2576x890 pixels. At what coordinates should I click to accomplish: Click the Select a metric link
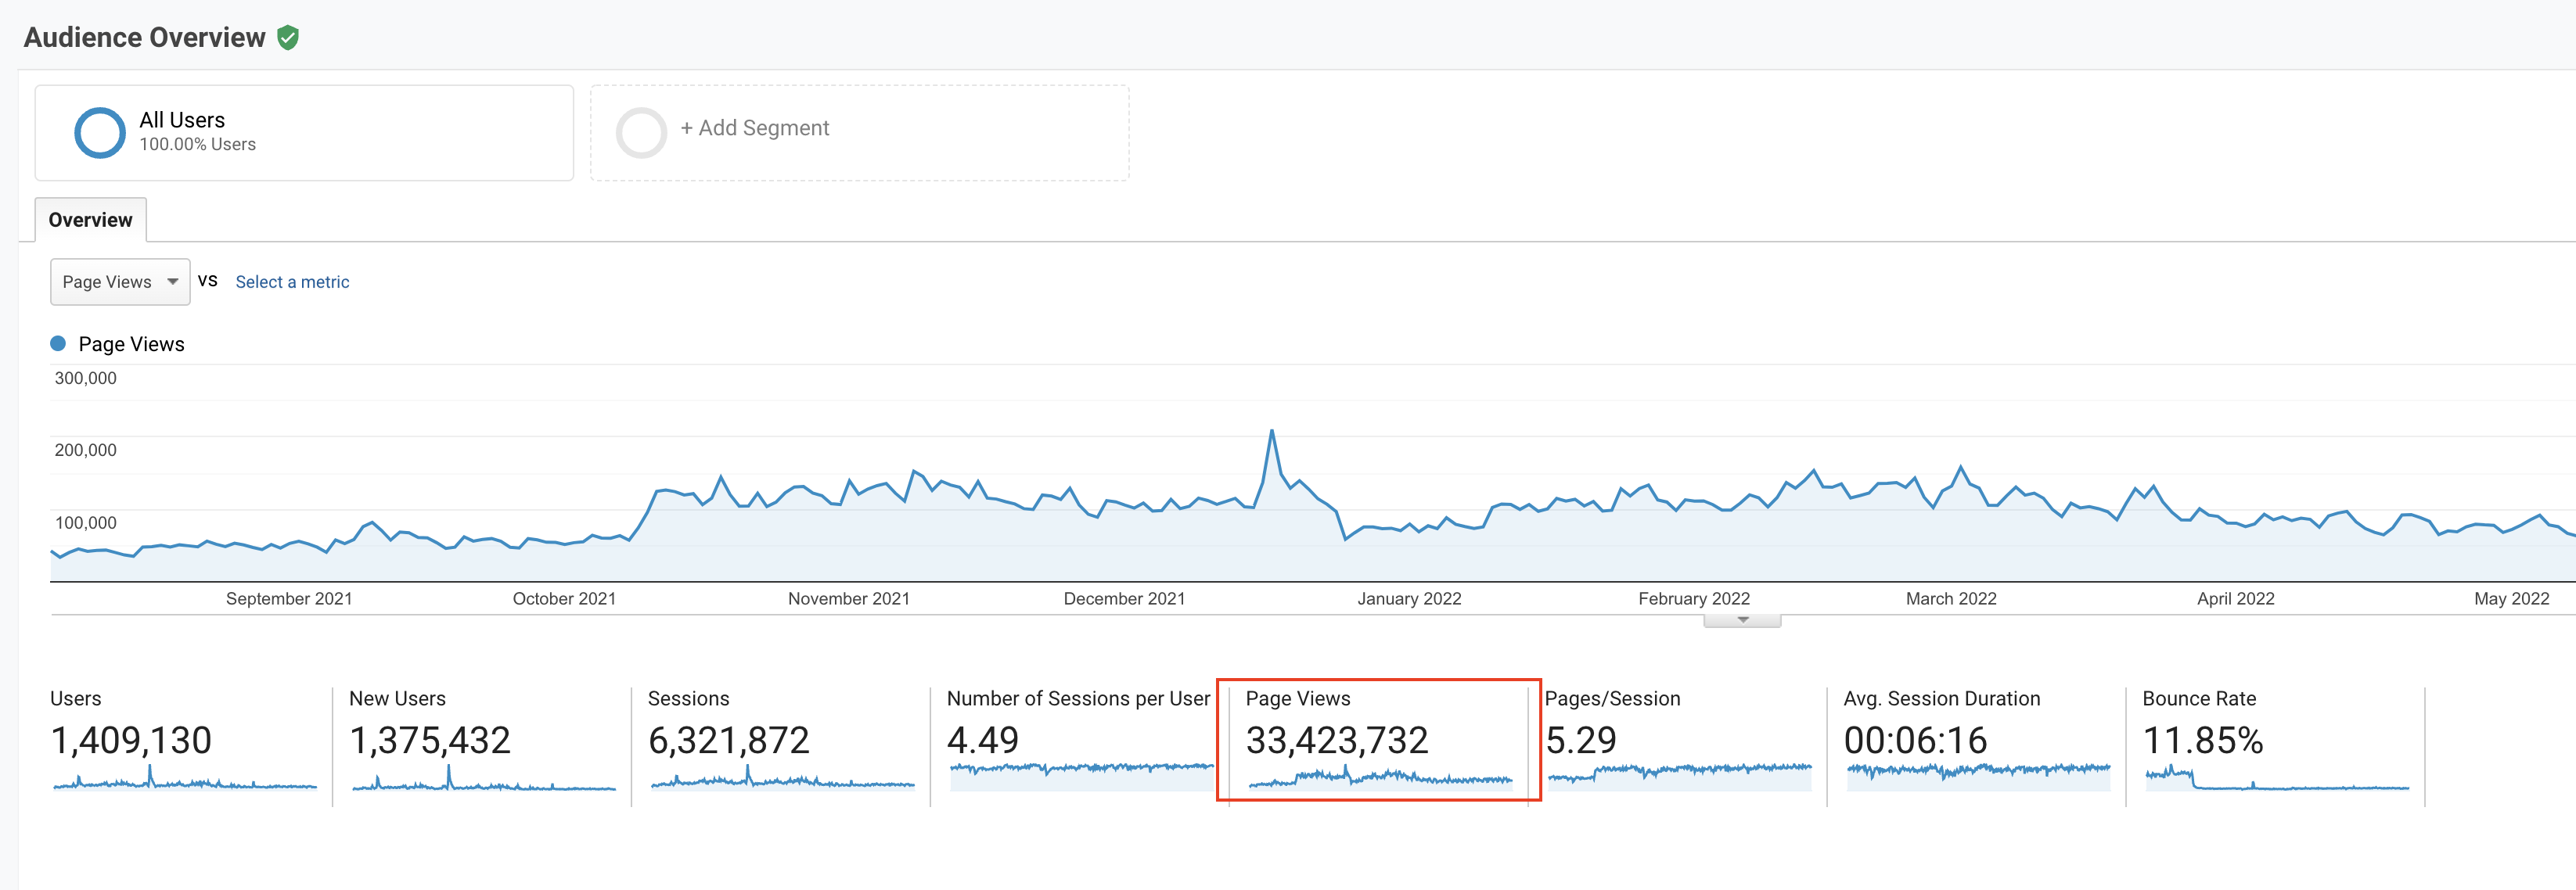[x=292, y=282]
